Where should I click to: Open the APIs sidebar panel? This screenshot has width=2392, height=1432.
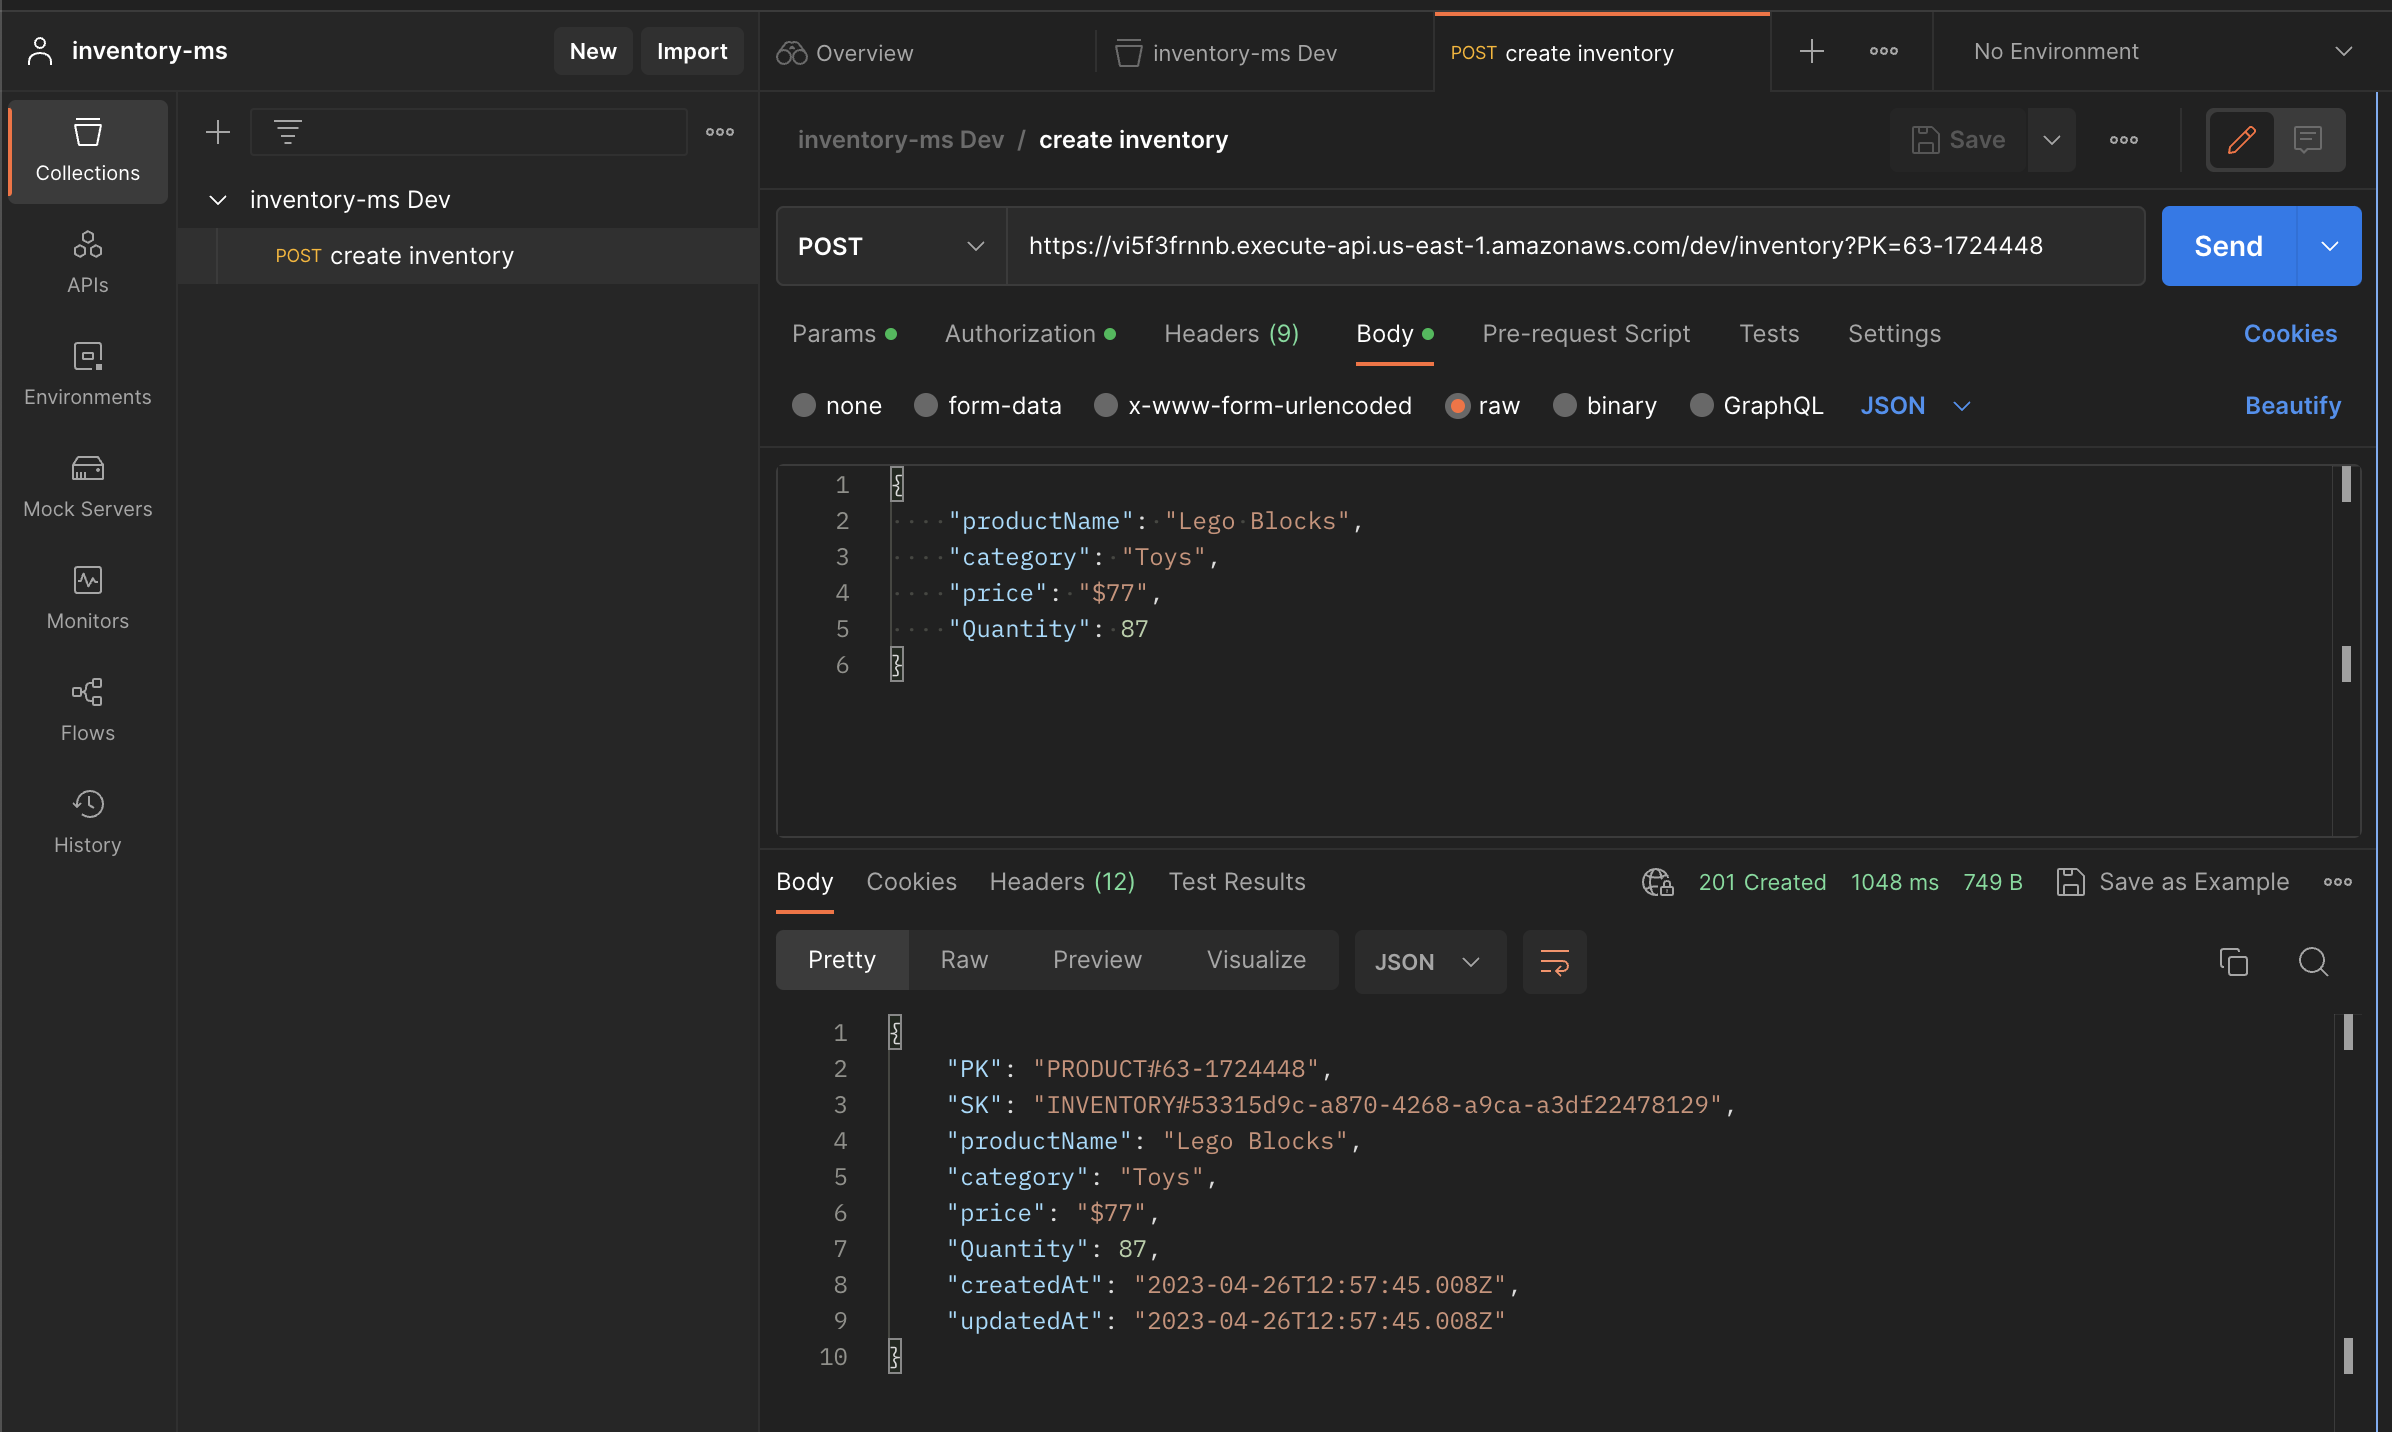(x=88, y=263)
